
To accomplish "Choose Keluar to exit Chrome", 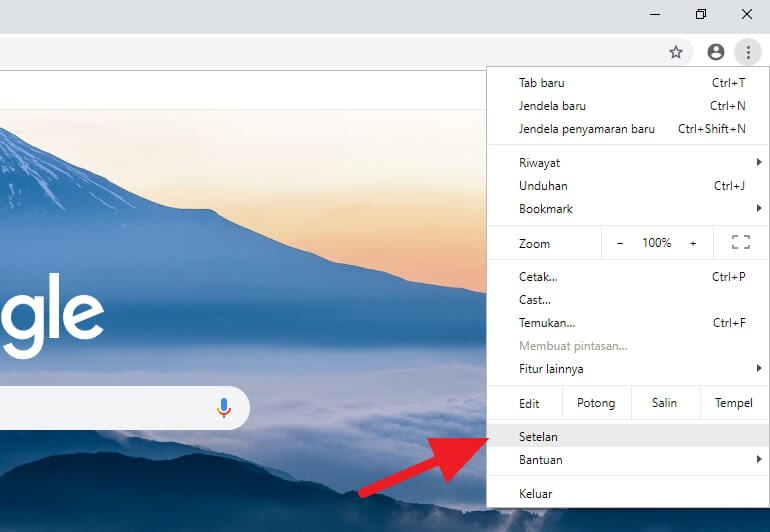I will (x=628, y=494).
